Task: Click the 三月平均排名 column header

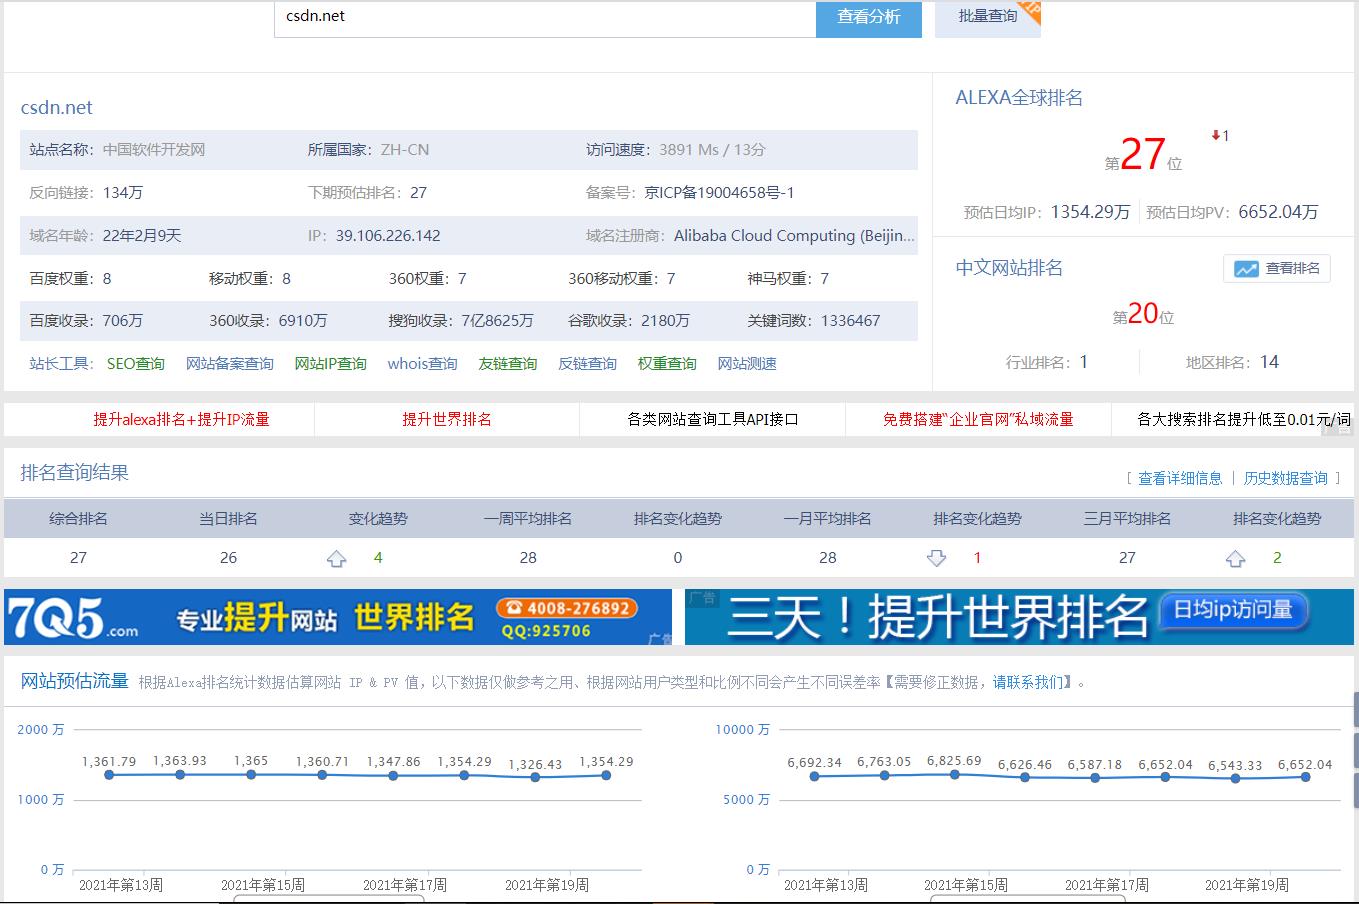Action: (1127, 519)
